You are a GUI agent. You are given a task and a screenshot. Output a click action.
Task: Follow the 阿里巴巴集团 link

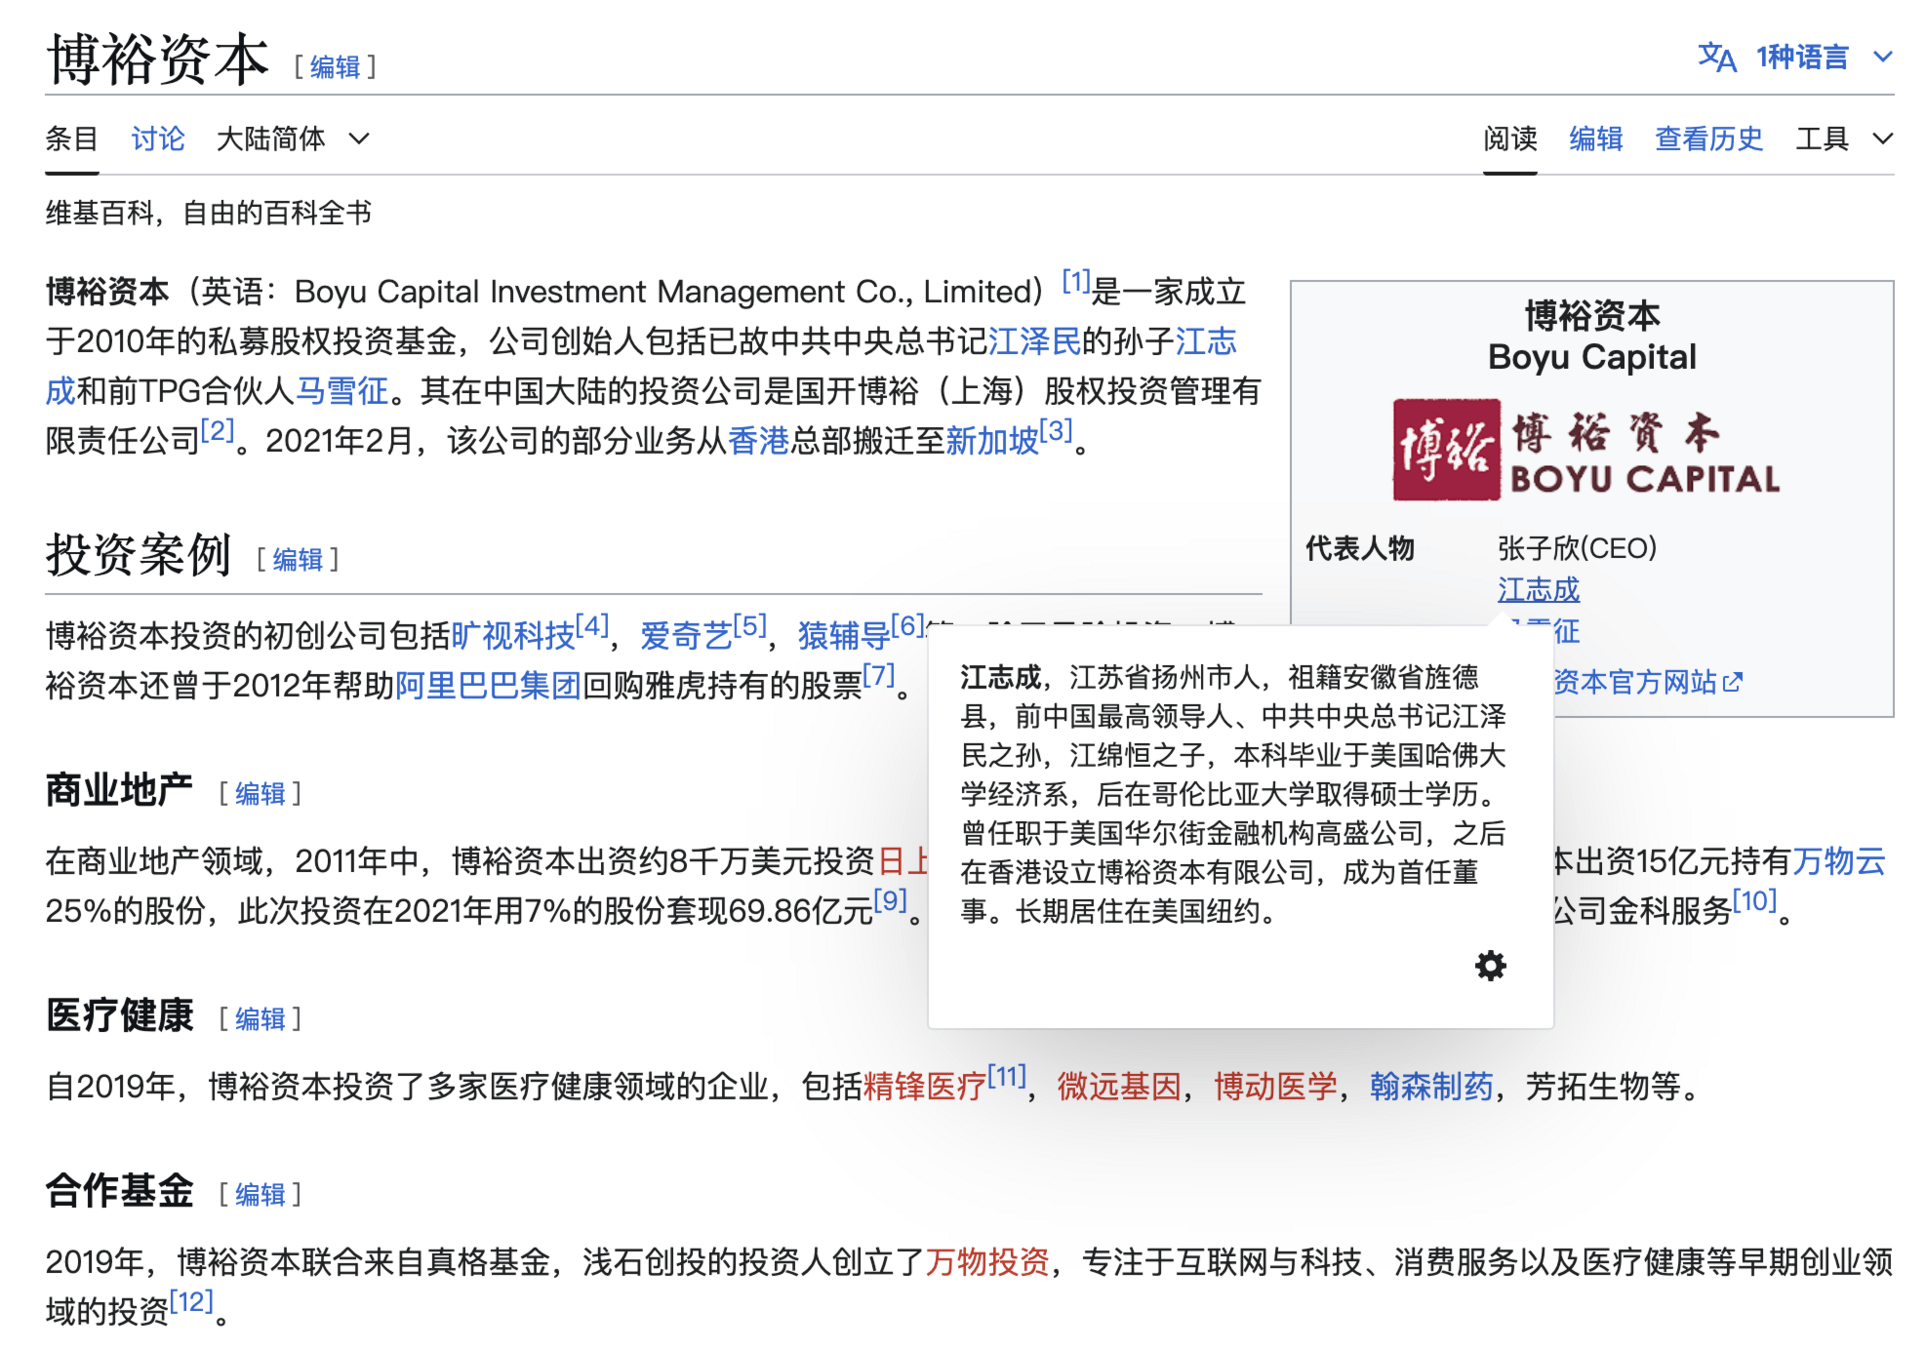click(487, 685)
